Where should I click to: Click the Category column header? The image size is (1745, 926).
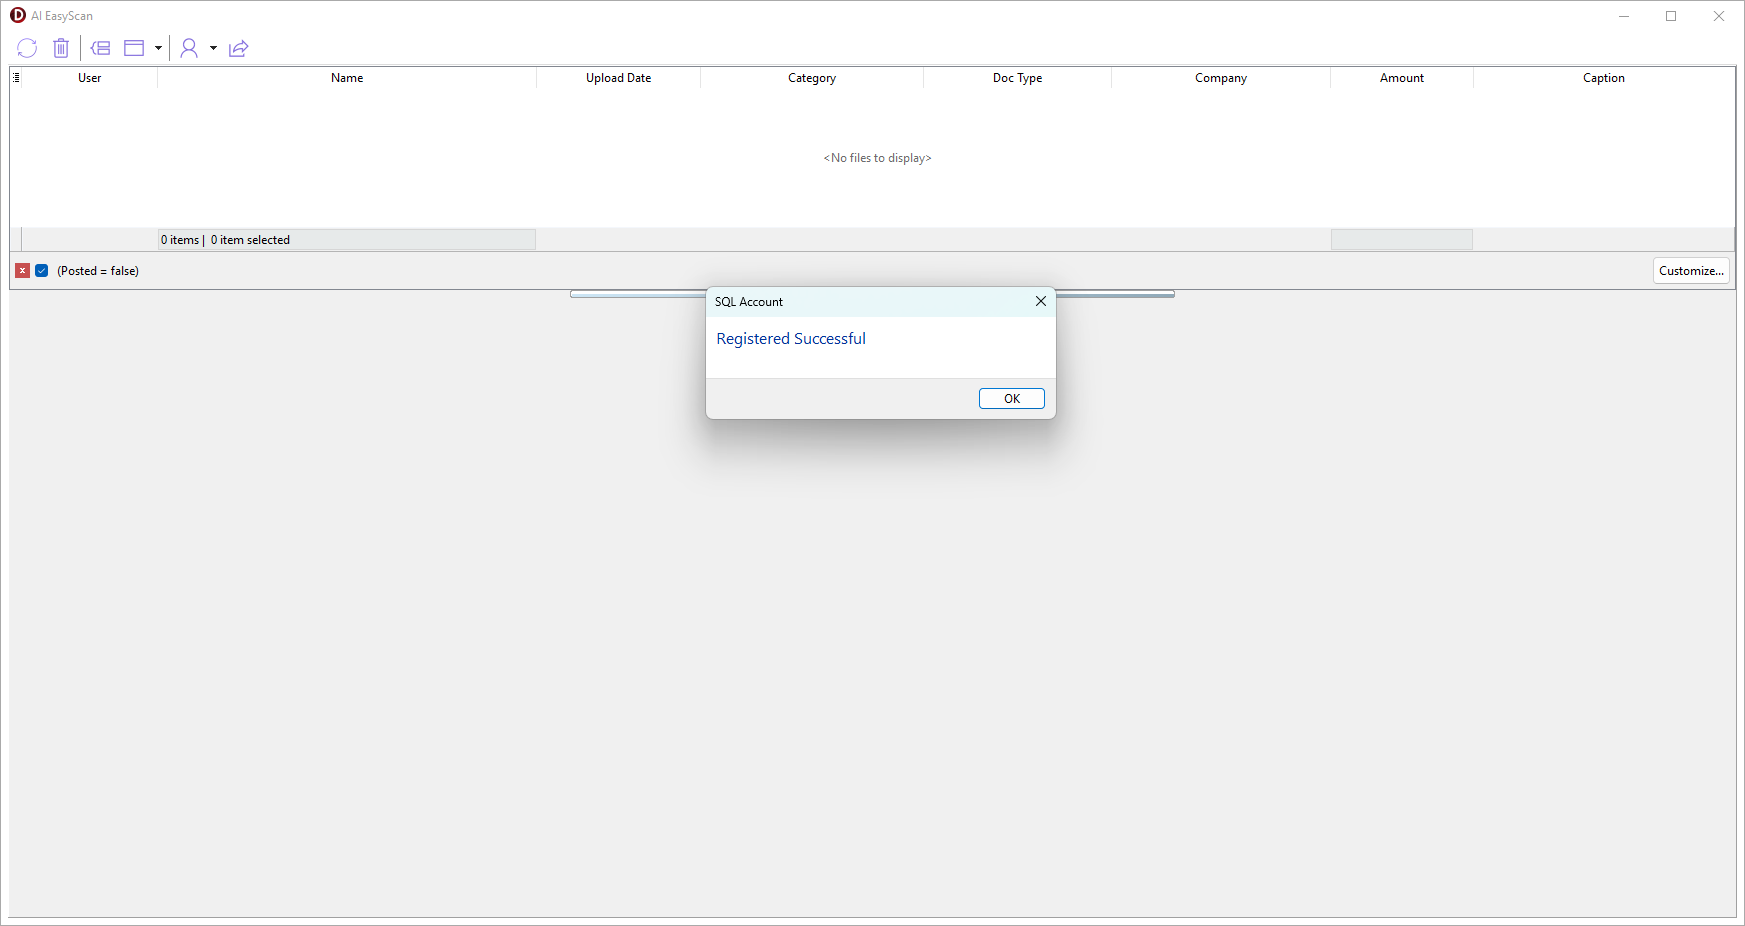[x=811, y=78]
